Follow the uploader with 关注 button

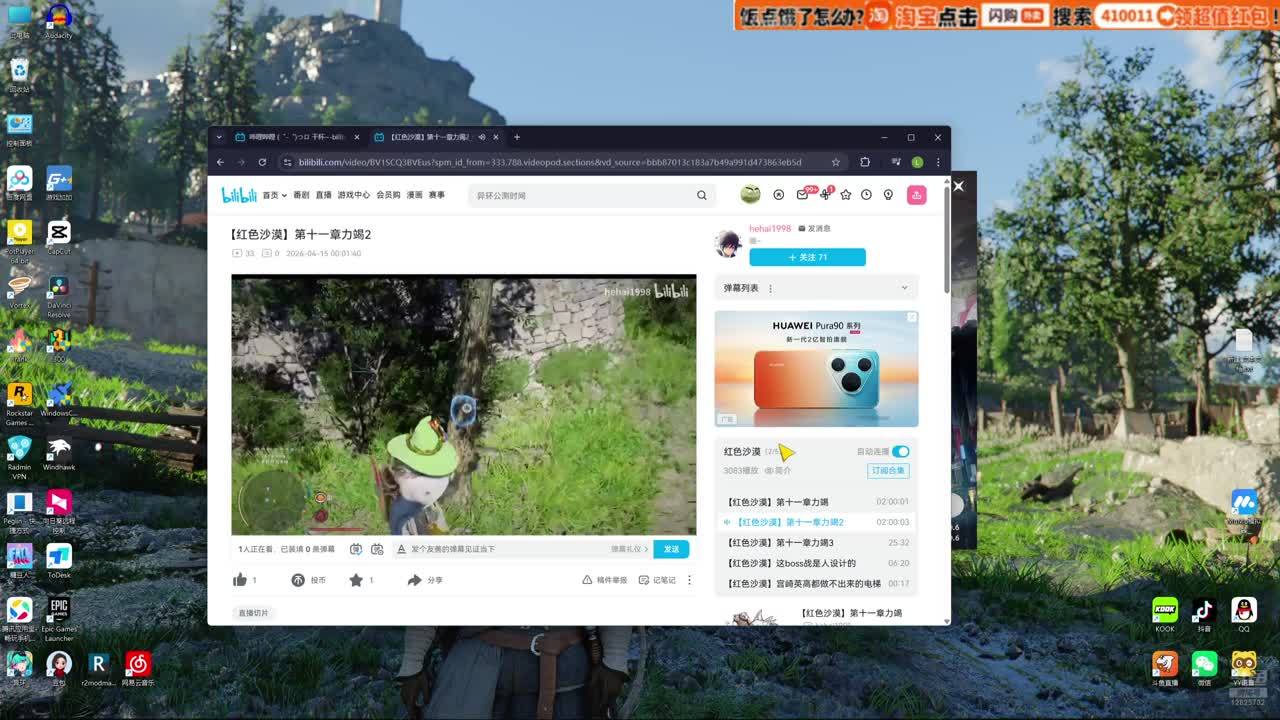(x=807, y=257)
